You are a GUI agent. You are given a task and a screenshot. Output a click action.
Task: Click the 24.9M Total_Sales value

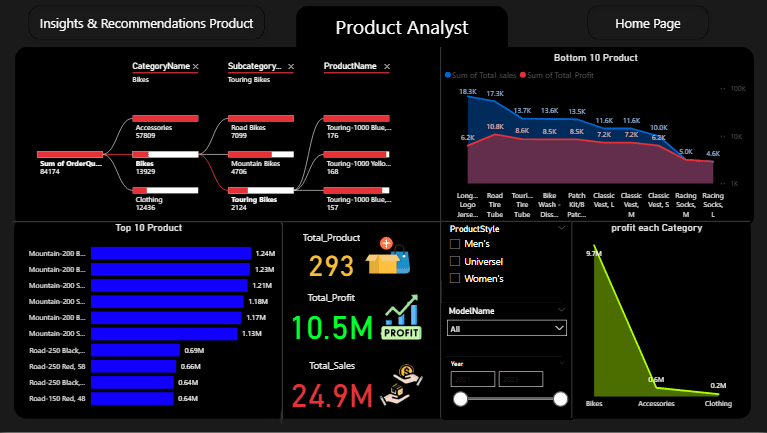pos(332,395)
